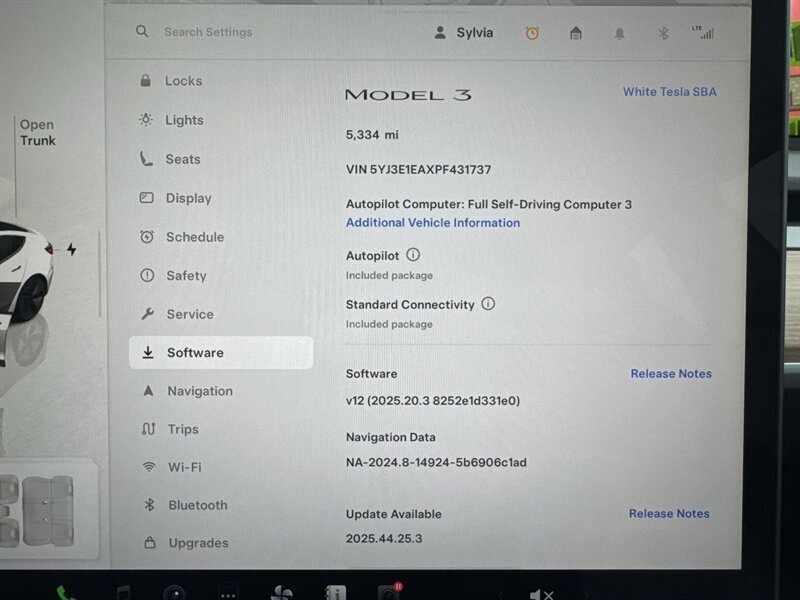
Task: Open Wi-Fi settings
Action: tap(184, 467)
